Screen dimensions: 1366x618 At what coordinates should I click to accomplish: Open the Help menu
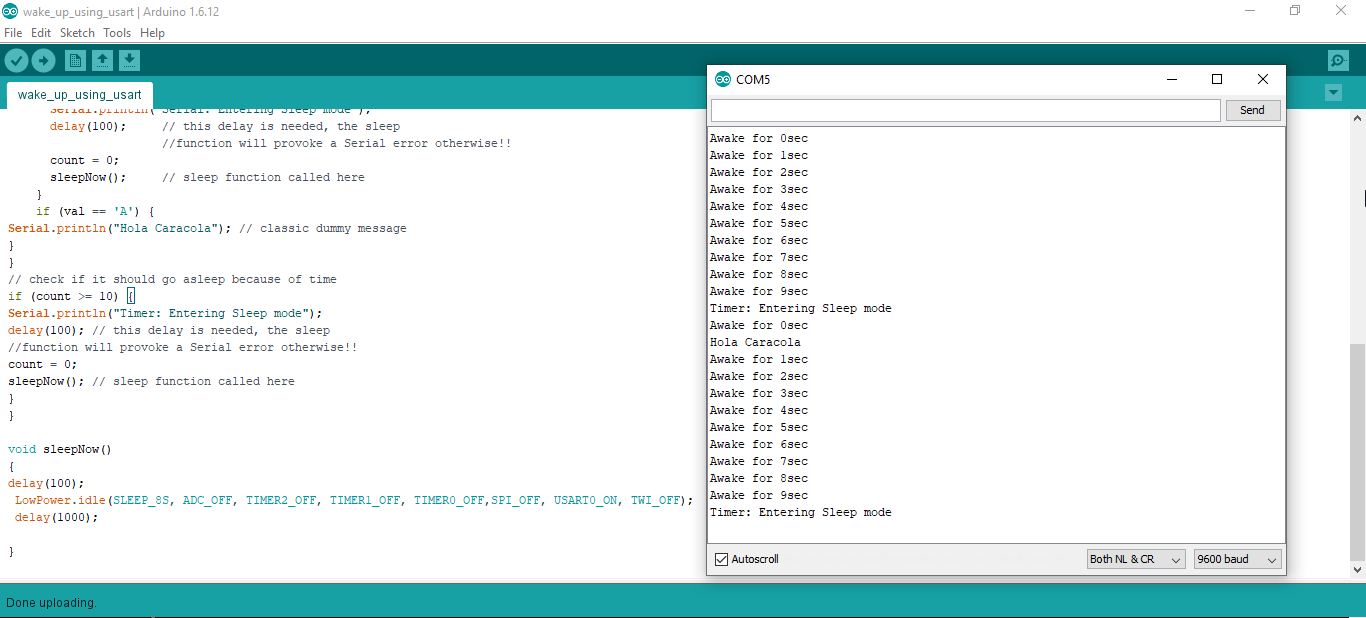152,33
